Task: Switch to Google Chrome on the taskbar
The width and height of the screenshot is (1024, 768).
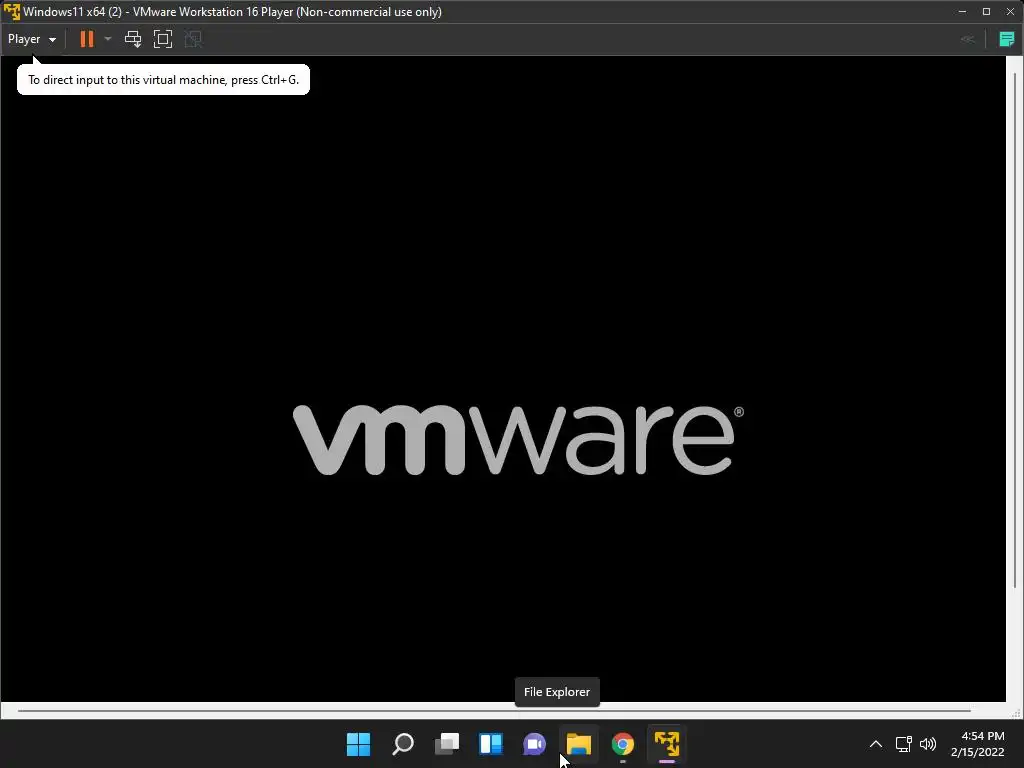Action: coord(622,744)
